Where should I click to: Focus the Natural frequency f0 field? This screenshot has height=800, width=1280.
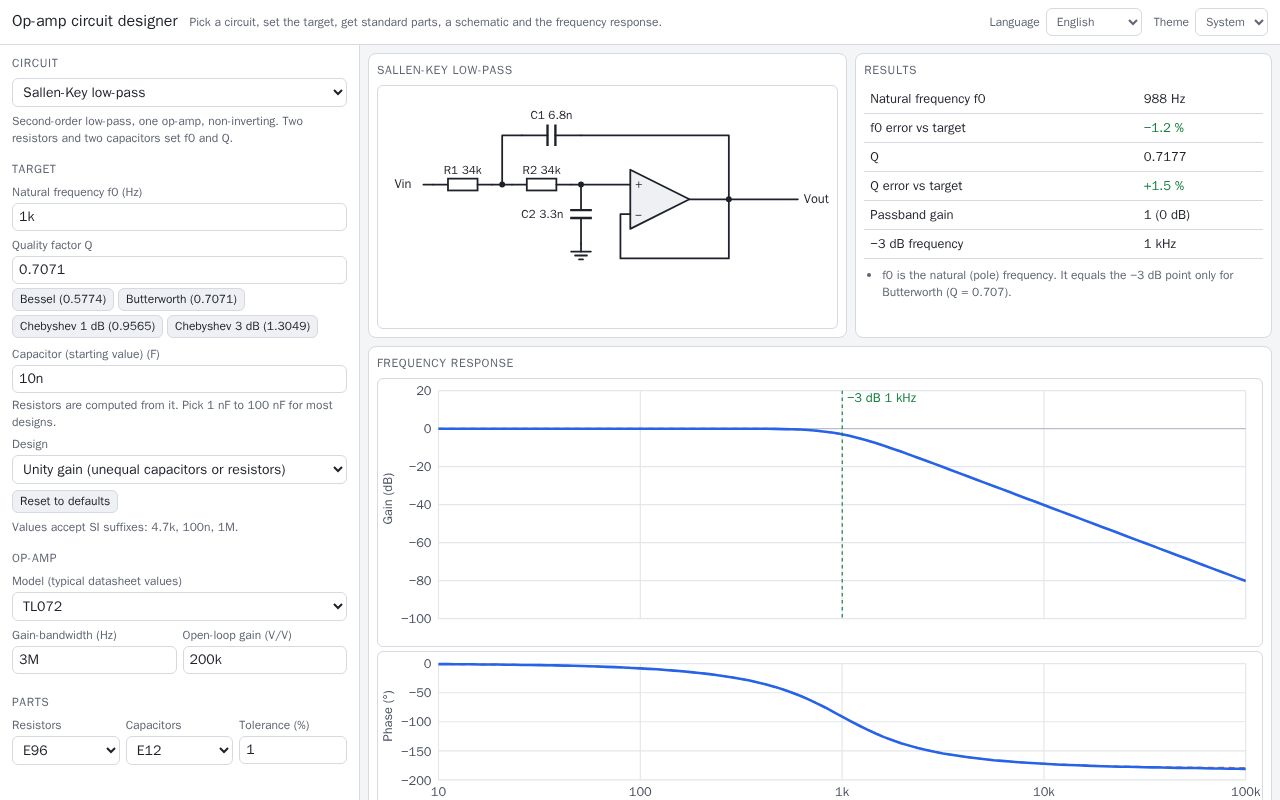[x=179, y=217]
